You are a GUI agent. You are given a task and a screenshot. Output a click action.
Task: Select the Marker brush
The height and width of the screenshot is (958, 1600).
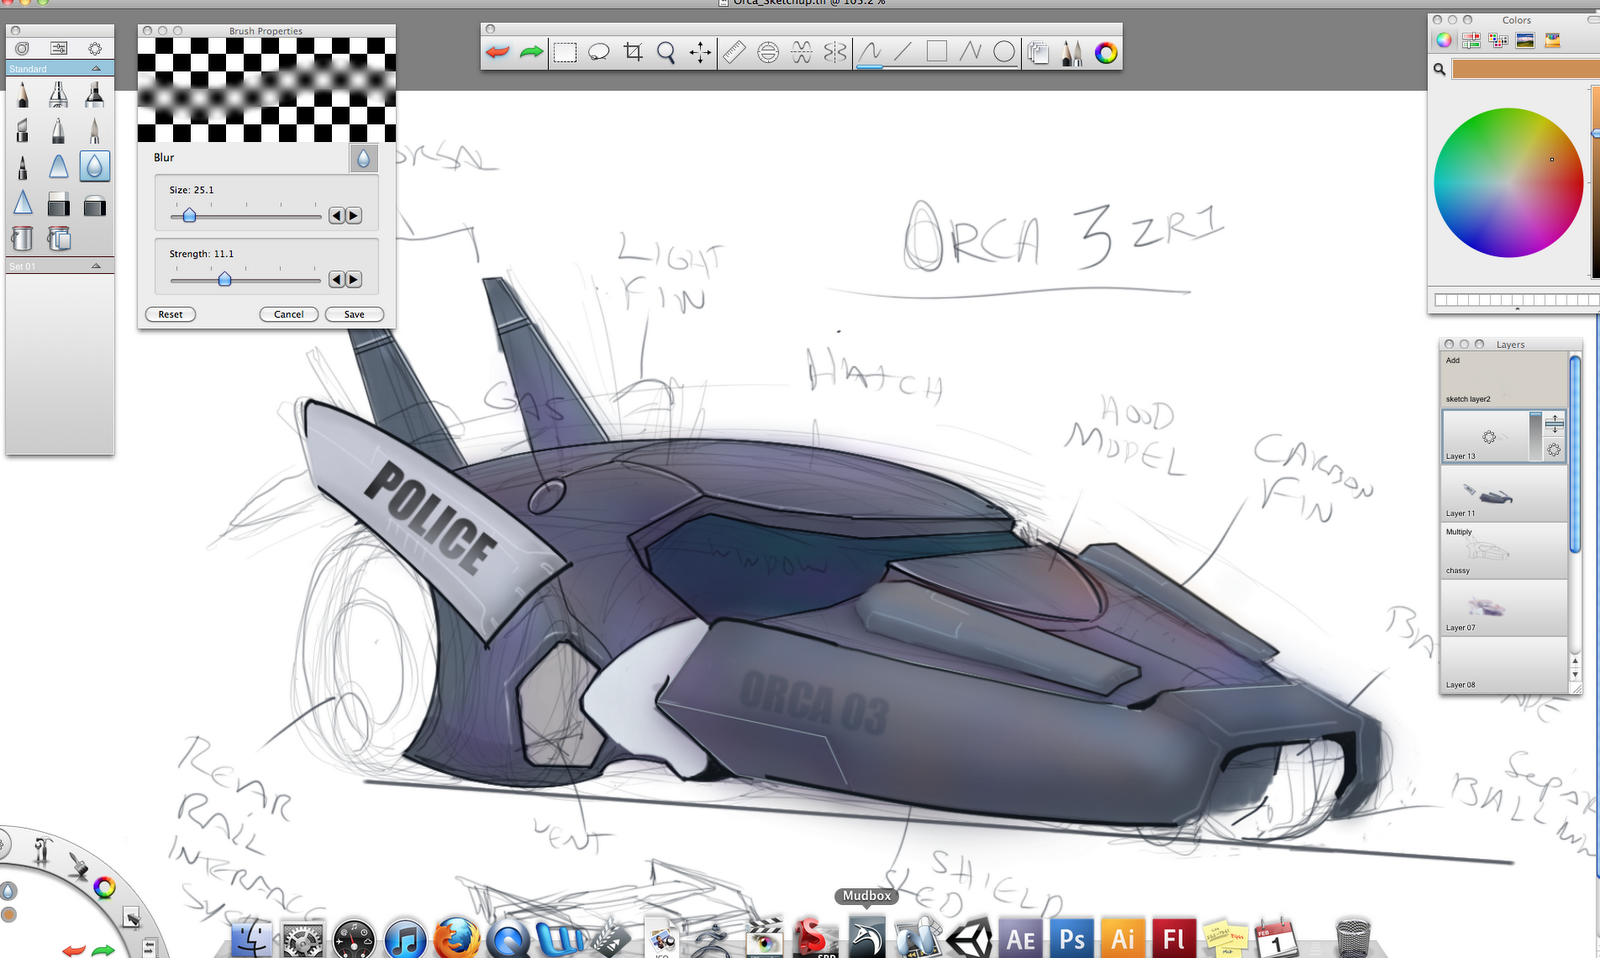tap(95, 95)
